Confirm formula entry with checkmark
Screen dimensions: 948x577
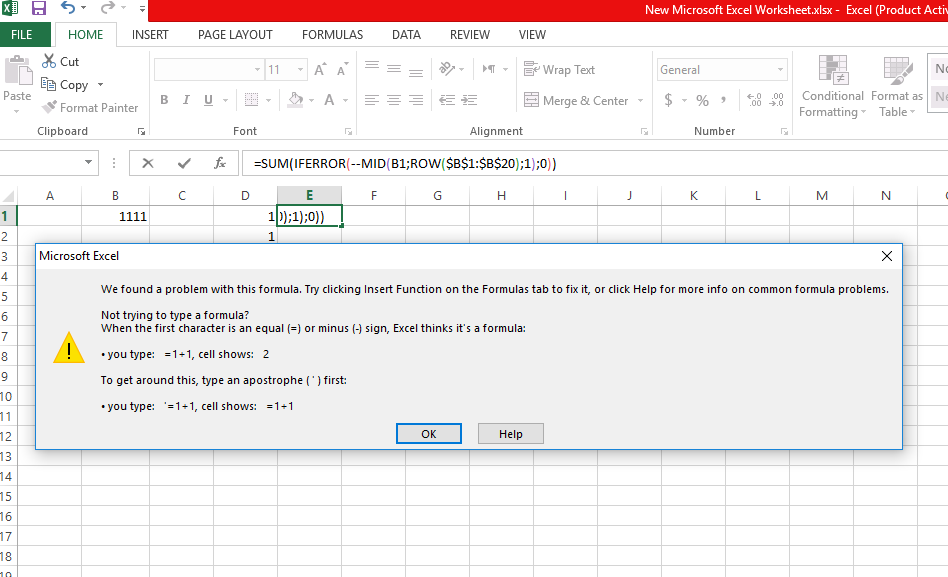(184, 163)
